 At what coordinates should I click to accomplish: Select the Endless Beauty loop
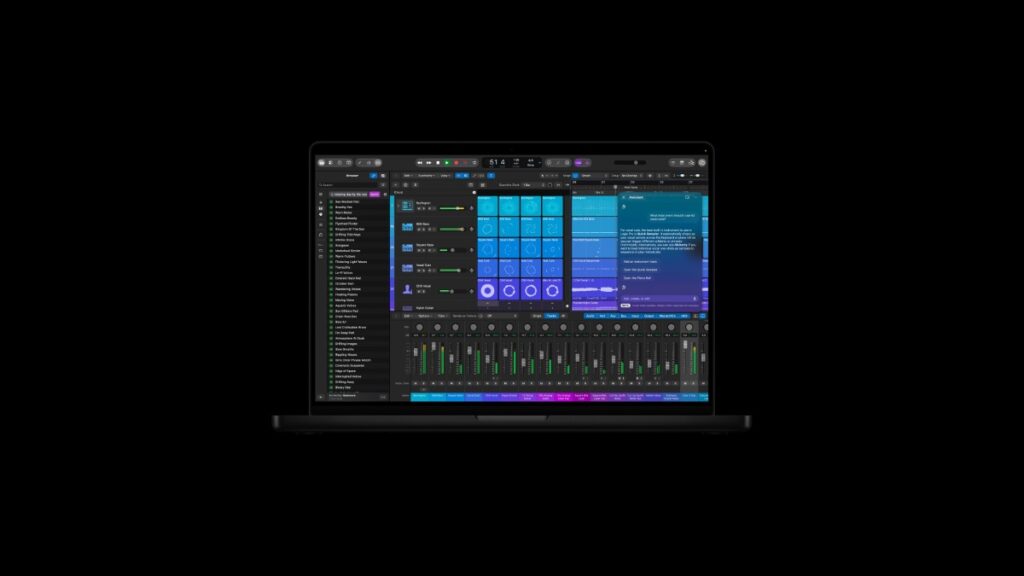click(x=346, y=218)
